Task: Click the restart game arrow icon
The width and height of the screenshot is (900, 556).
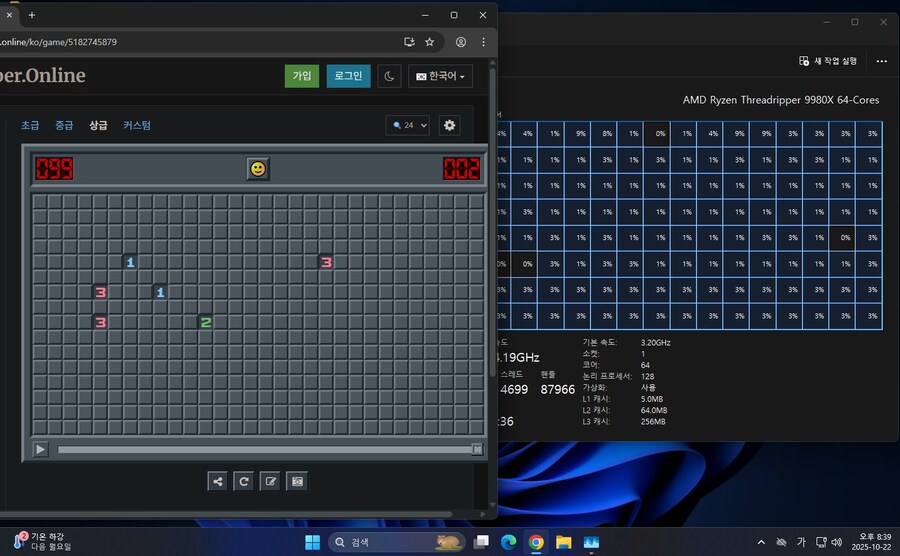Action: (243, 481)
